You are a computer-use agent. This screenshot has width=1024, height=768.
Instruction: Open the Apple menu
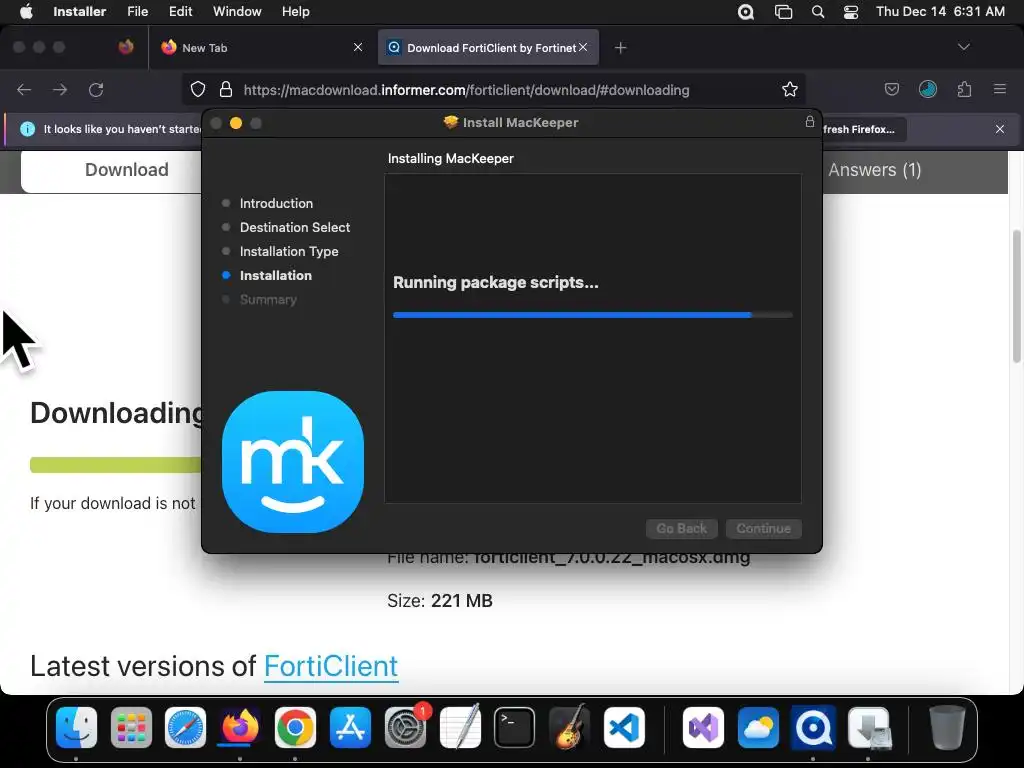[26, 11]
